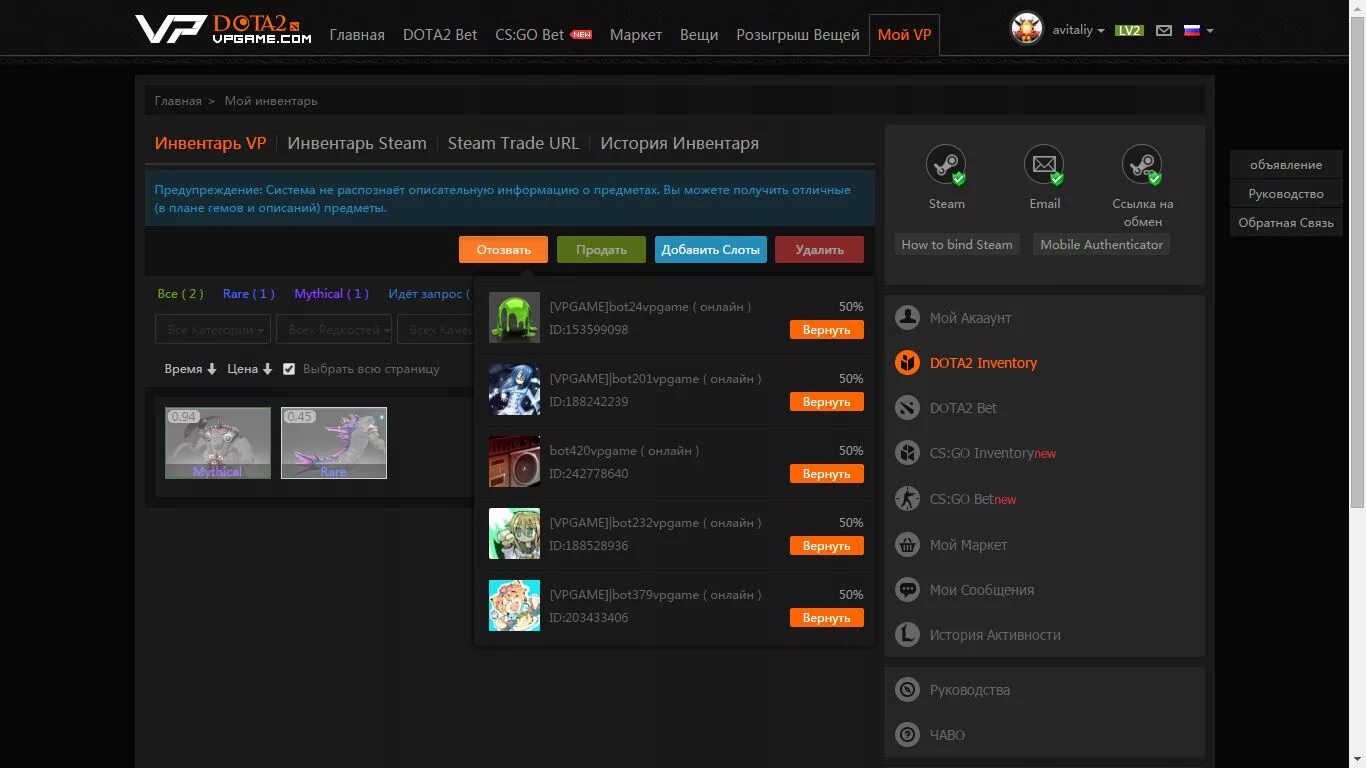Open Вещи in top navigation
The image size is (1366, 768).
coord(699,34)
